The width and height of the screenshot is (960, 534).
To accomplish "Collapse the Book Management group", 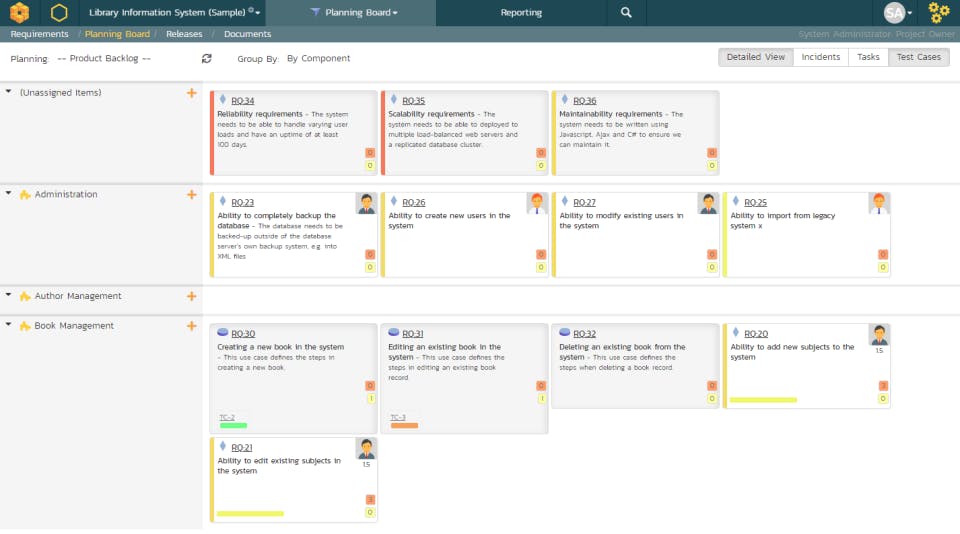I will click(9, 325).
